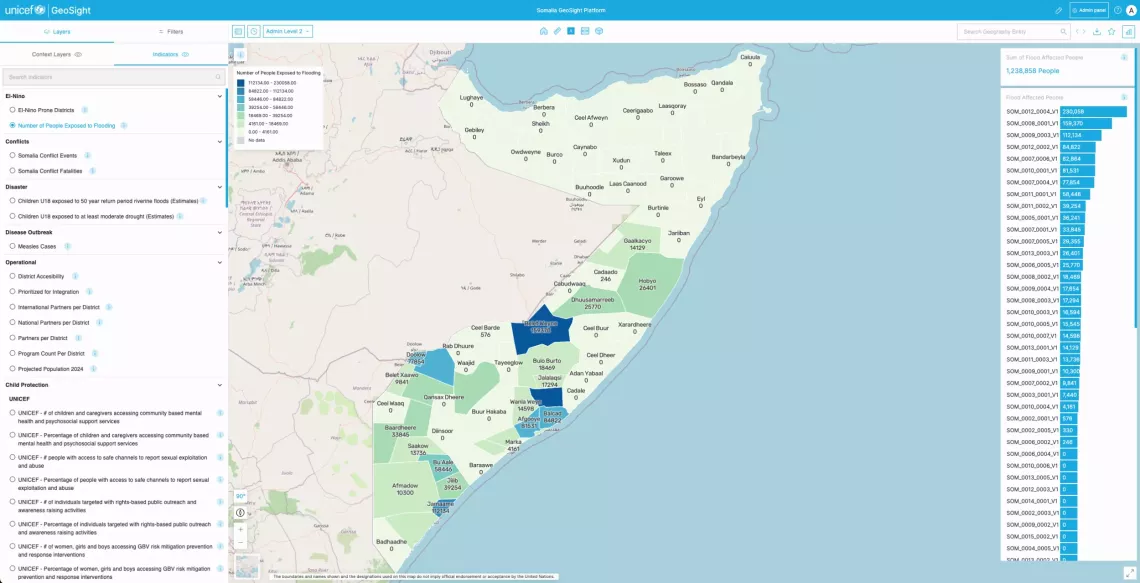Viewport: 1140px width, 583px height.
Task: Click the fullscreen expand icon
Action: [1129, 572]
